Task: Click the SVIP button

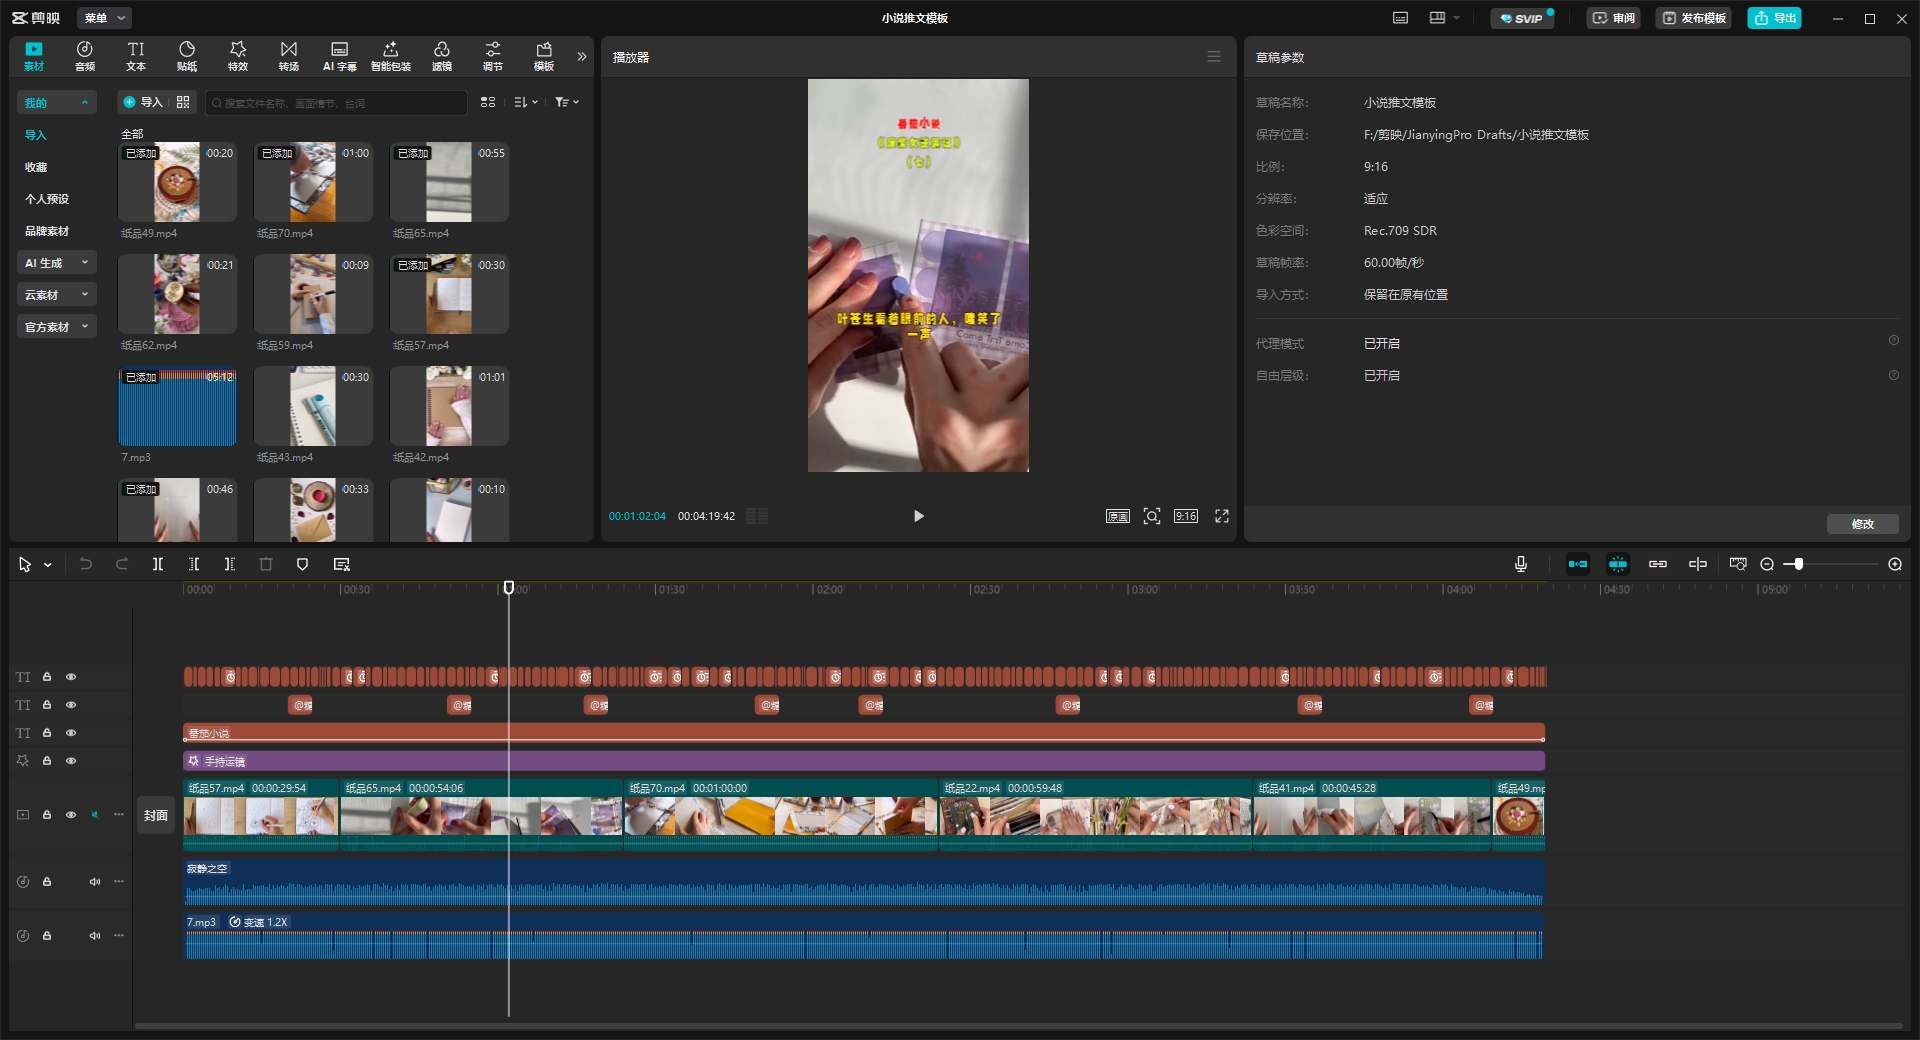Action: pyautogui.click(x=1522, y=18)
